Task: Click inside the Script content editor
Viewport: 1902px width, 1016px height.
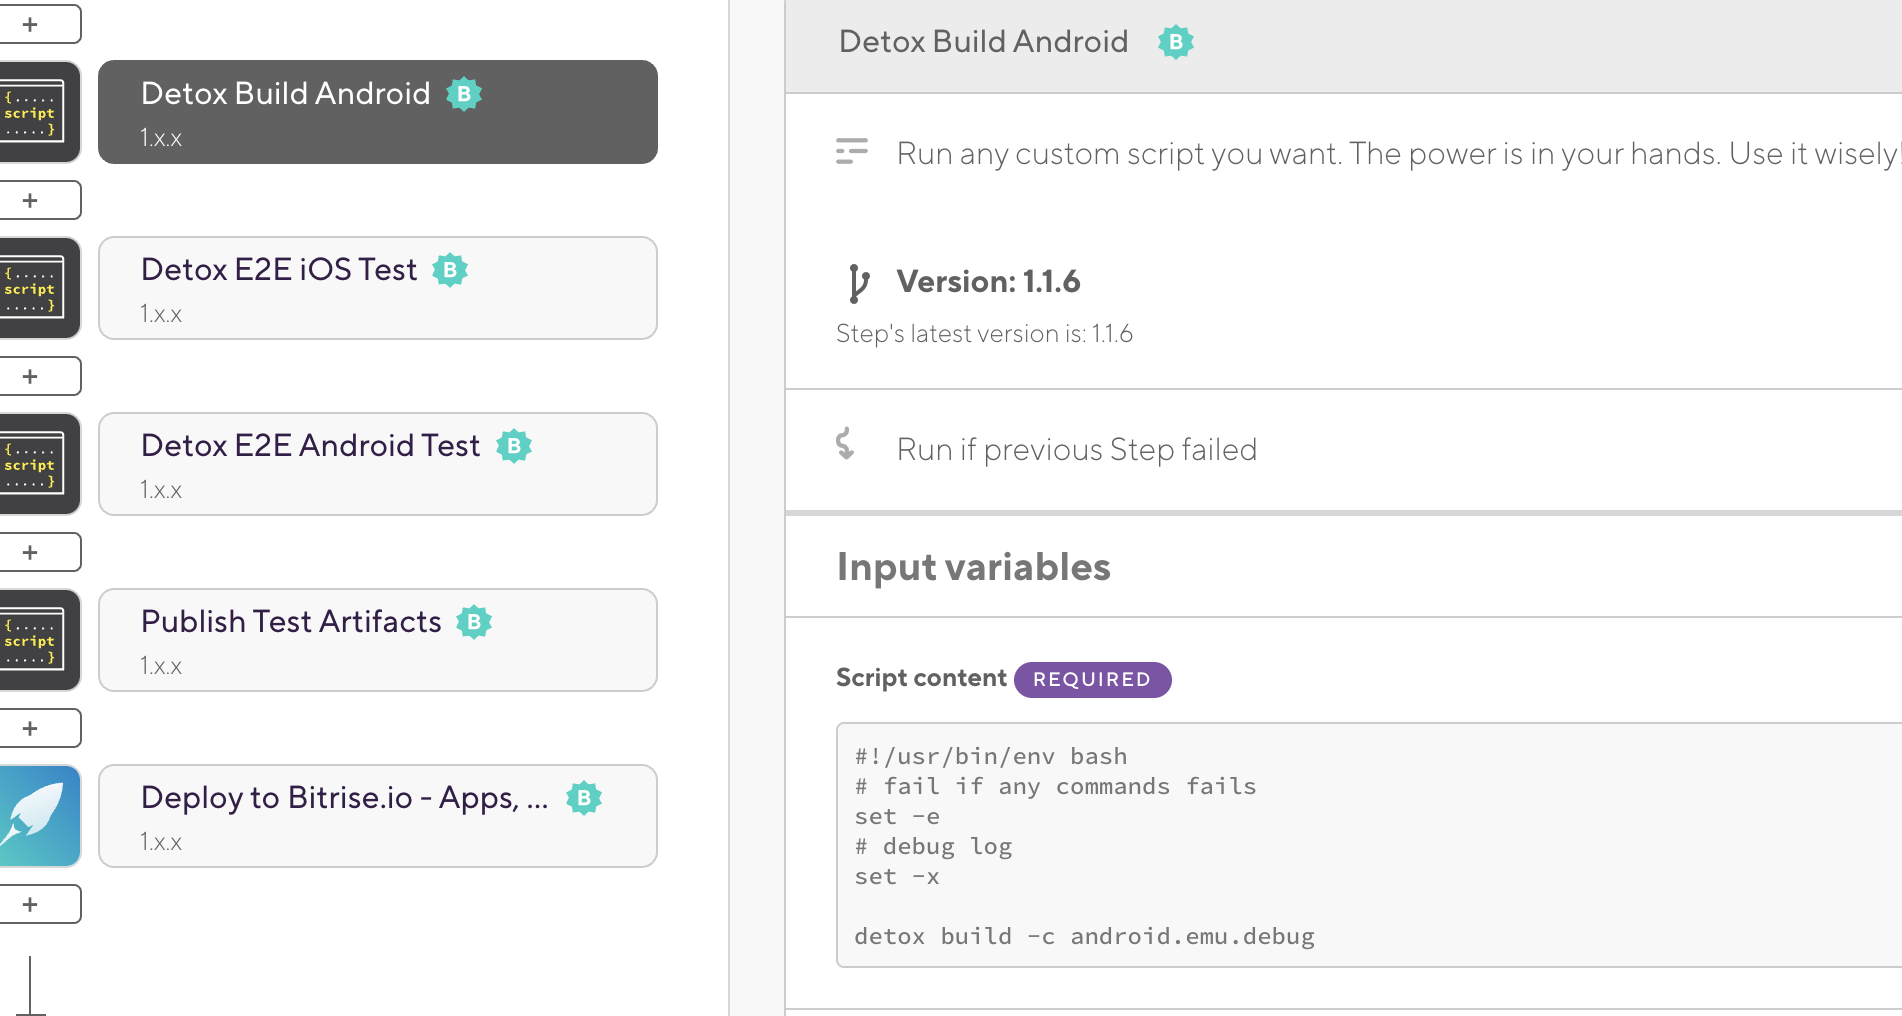Action: [1369, 845]
